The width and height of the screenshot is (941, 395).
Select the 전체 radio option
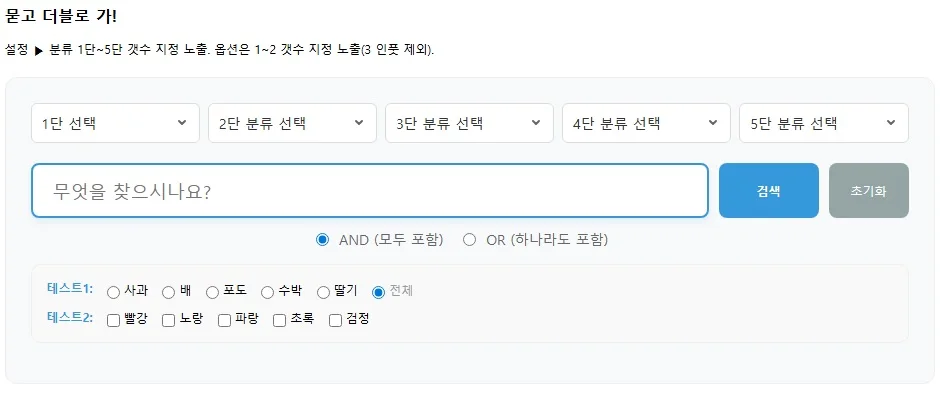click(x=378, y=292)
